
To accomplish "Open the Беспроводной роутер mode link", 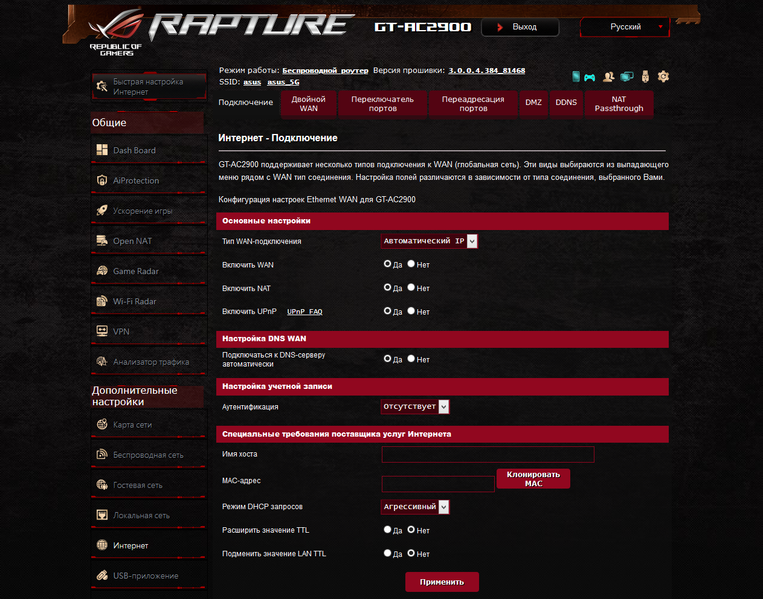I will 325,71.
